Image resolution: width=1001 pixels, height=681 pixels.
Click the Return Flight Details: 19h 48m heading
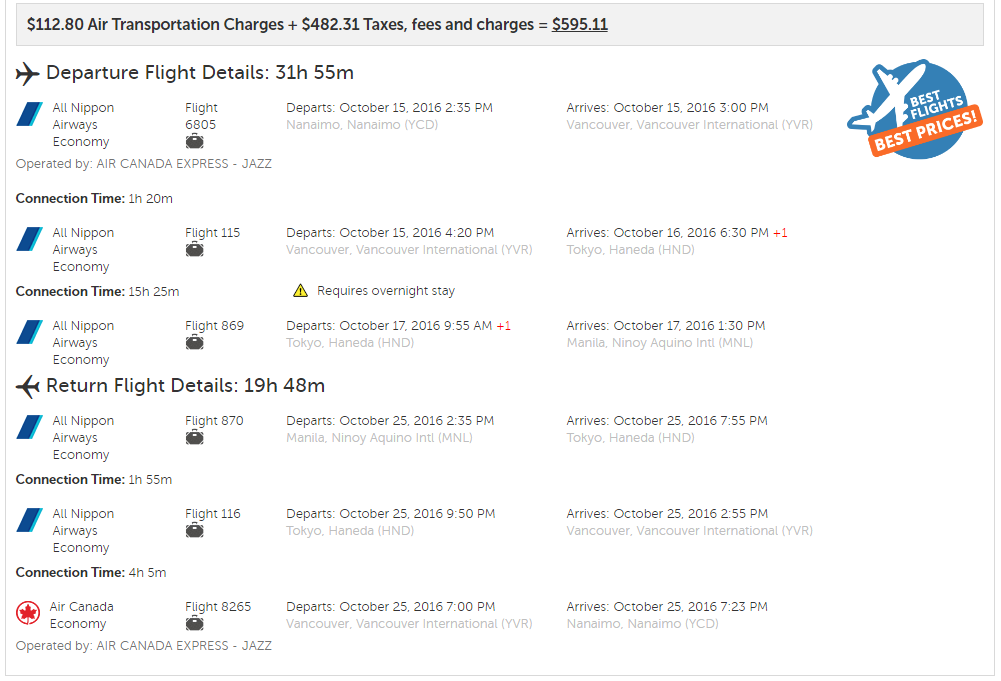click(186, 385)
